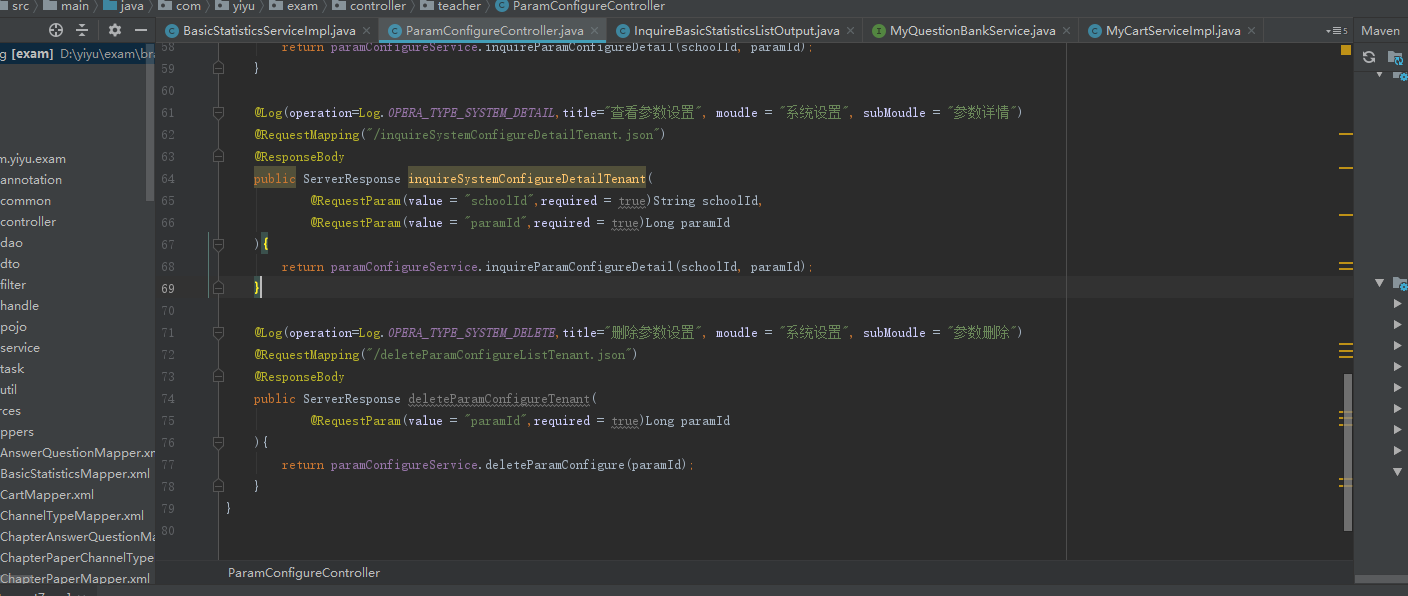Viewport: 1408px width, 596px height.
Task: Select the dto package
Action: pyautogui.click(x=10, y=264)
